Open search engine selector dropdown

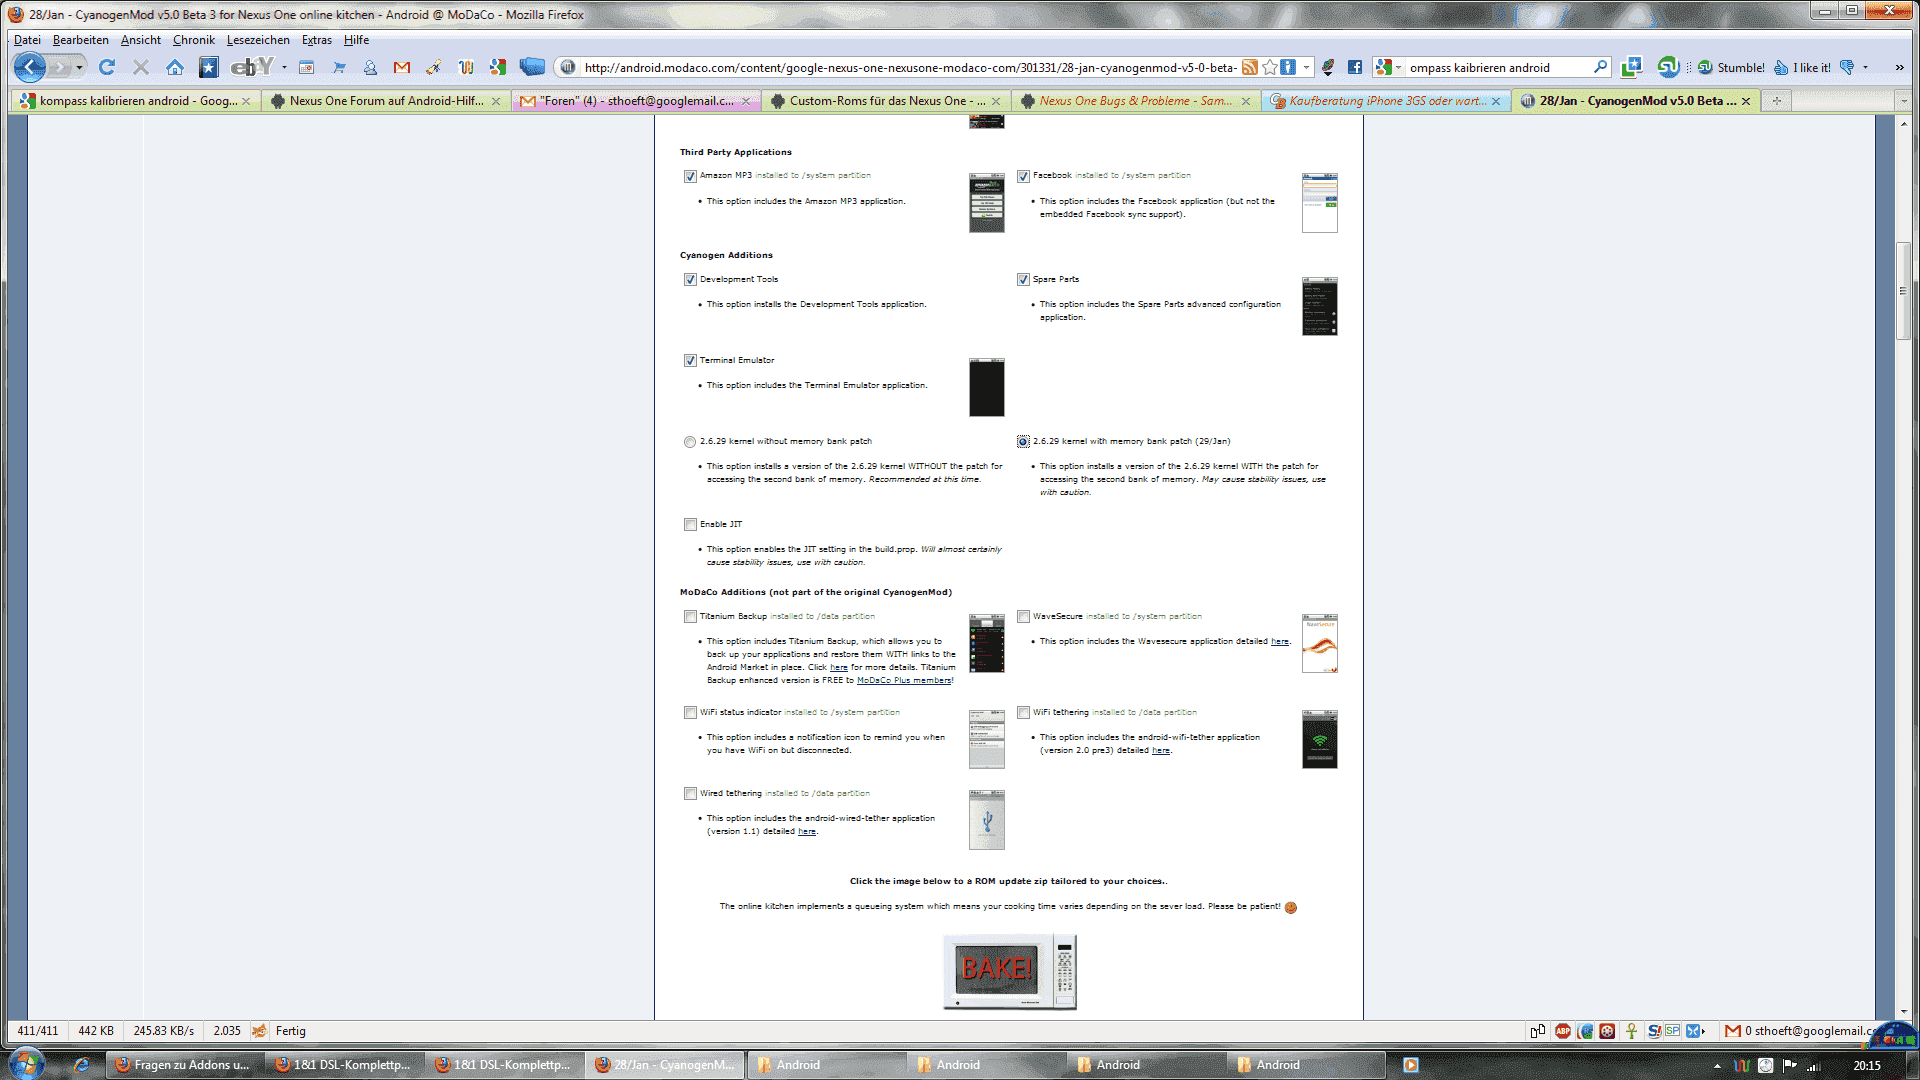[x=1398, y=67]
